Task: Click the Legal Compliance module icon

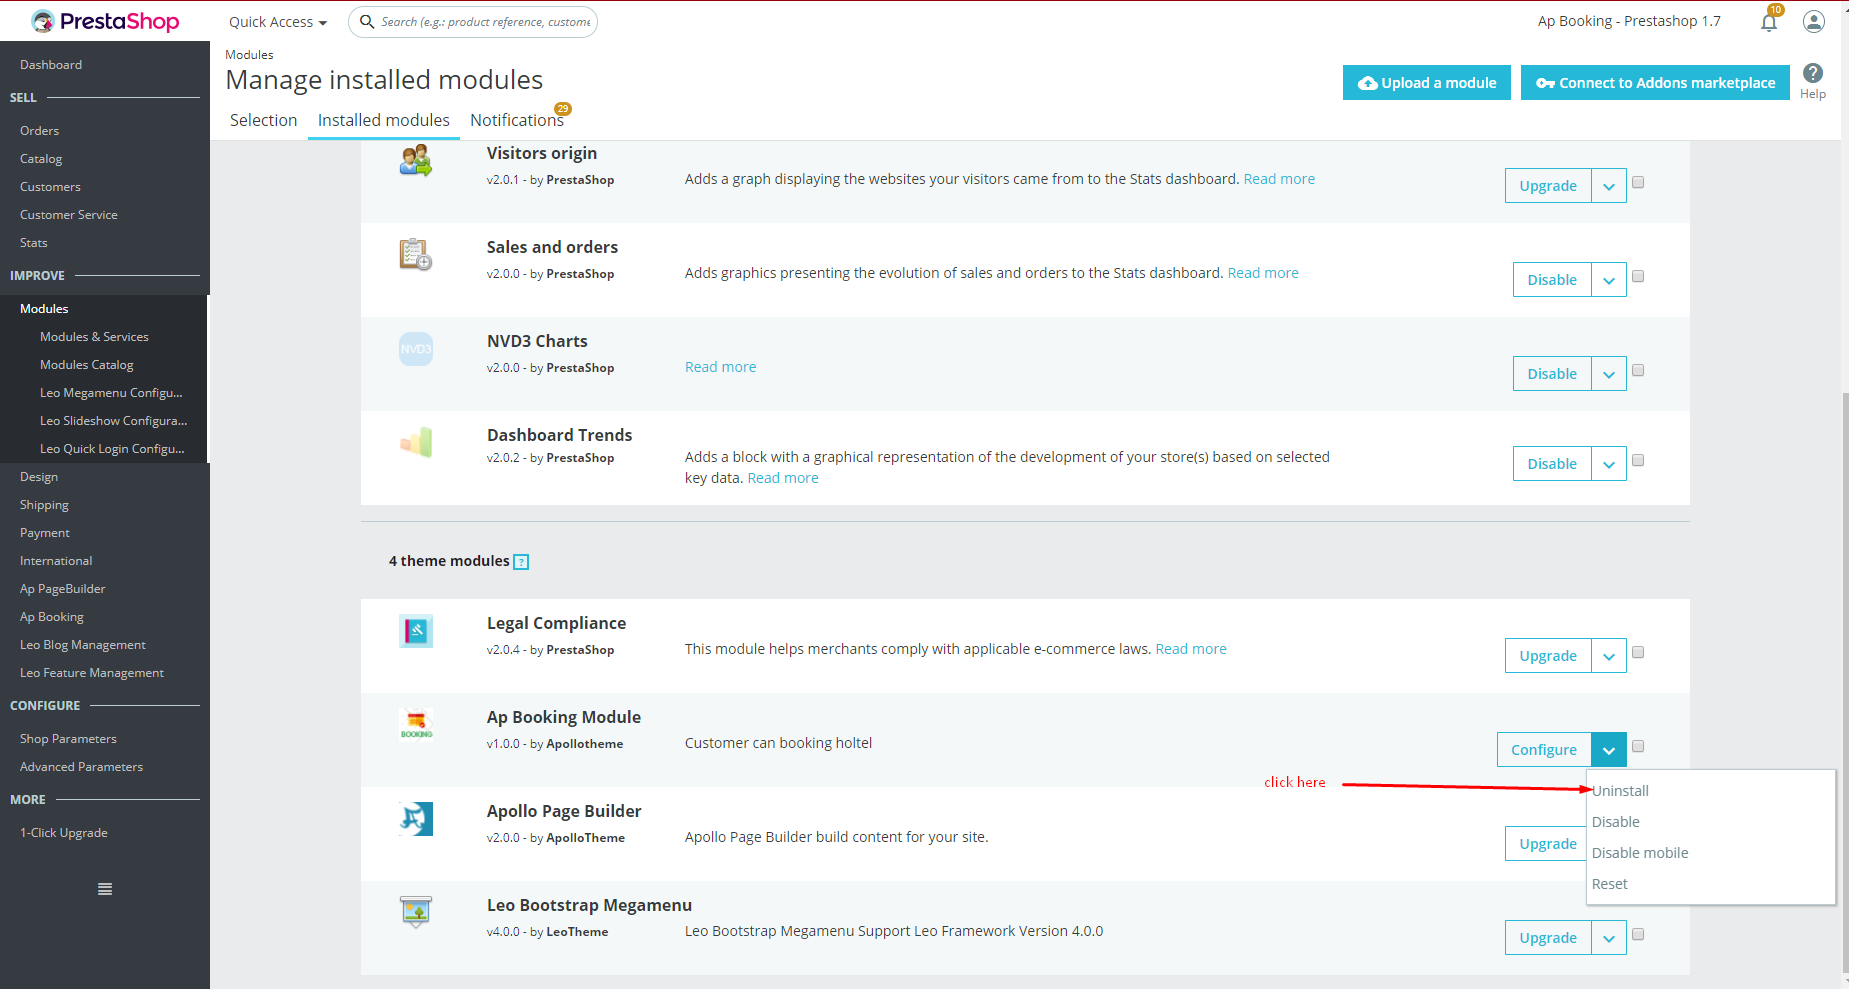Action: pos(416,630)
